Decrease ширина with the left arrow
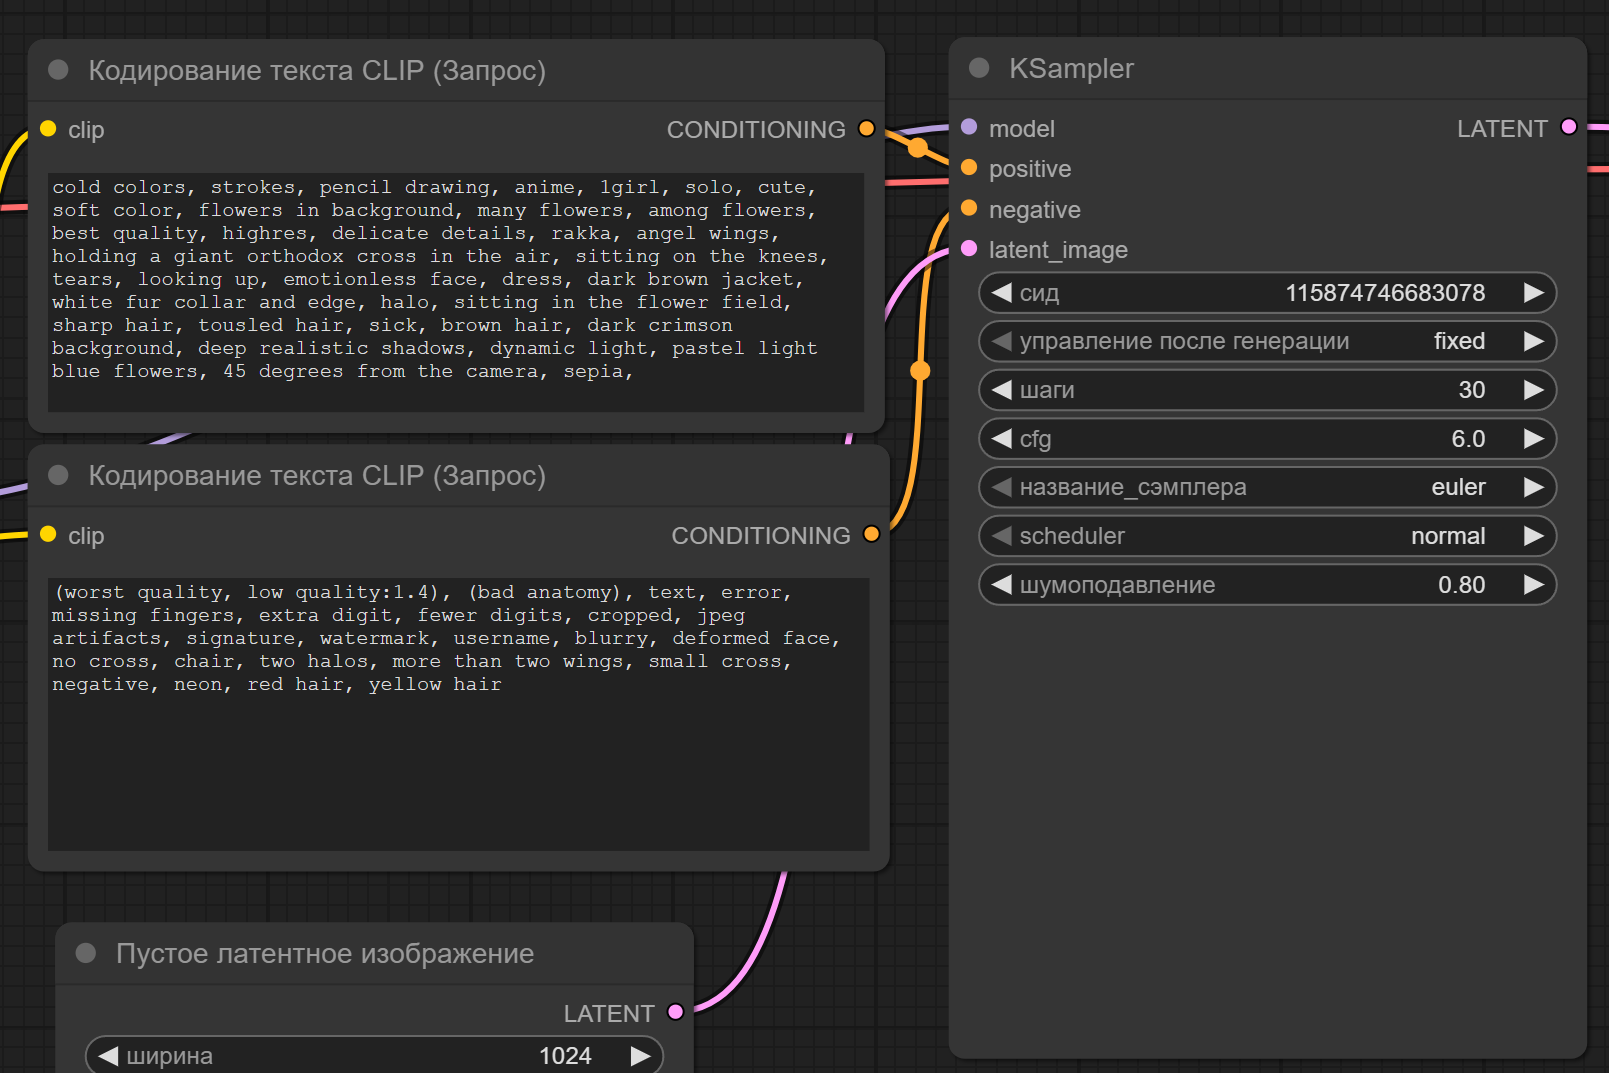This screenshot has width=1609, height=1073. pyautogui.click(x=109, y=1056)
